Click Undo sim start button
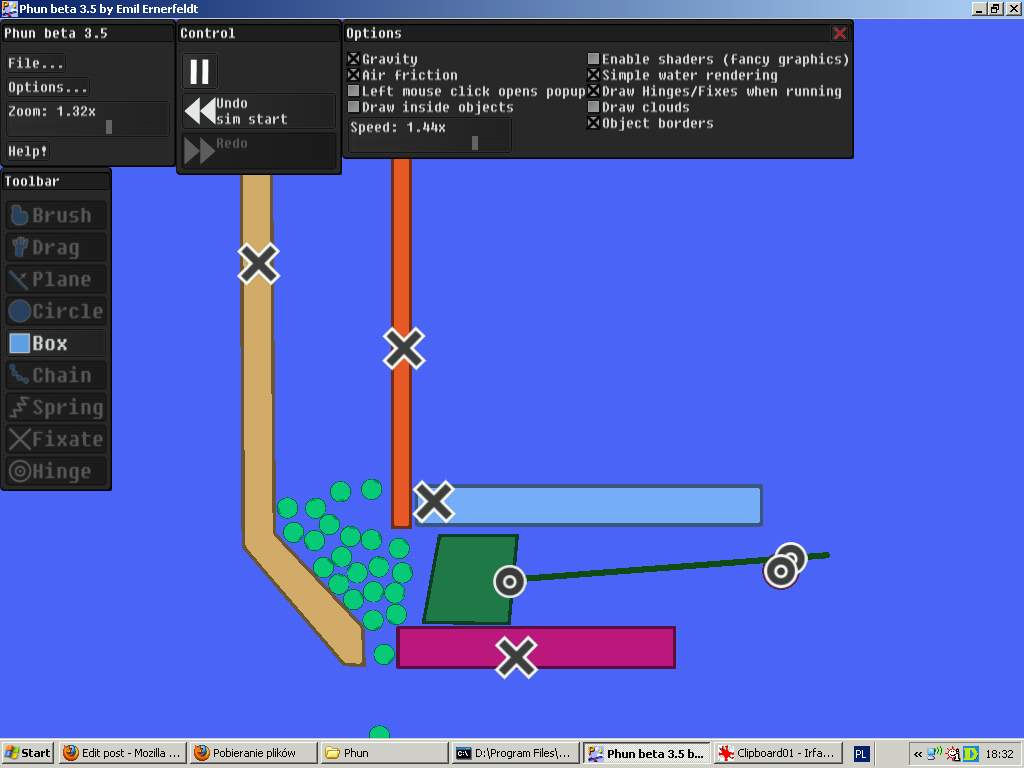Image resolution: width=1024 pixels, height=768 pixels. 258,111
